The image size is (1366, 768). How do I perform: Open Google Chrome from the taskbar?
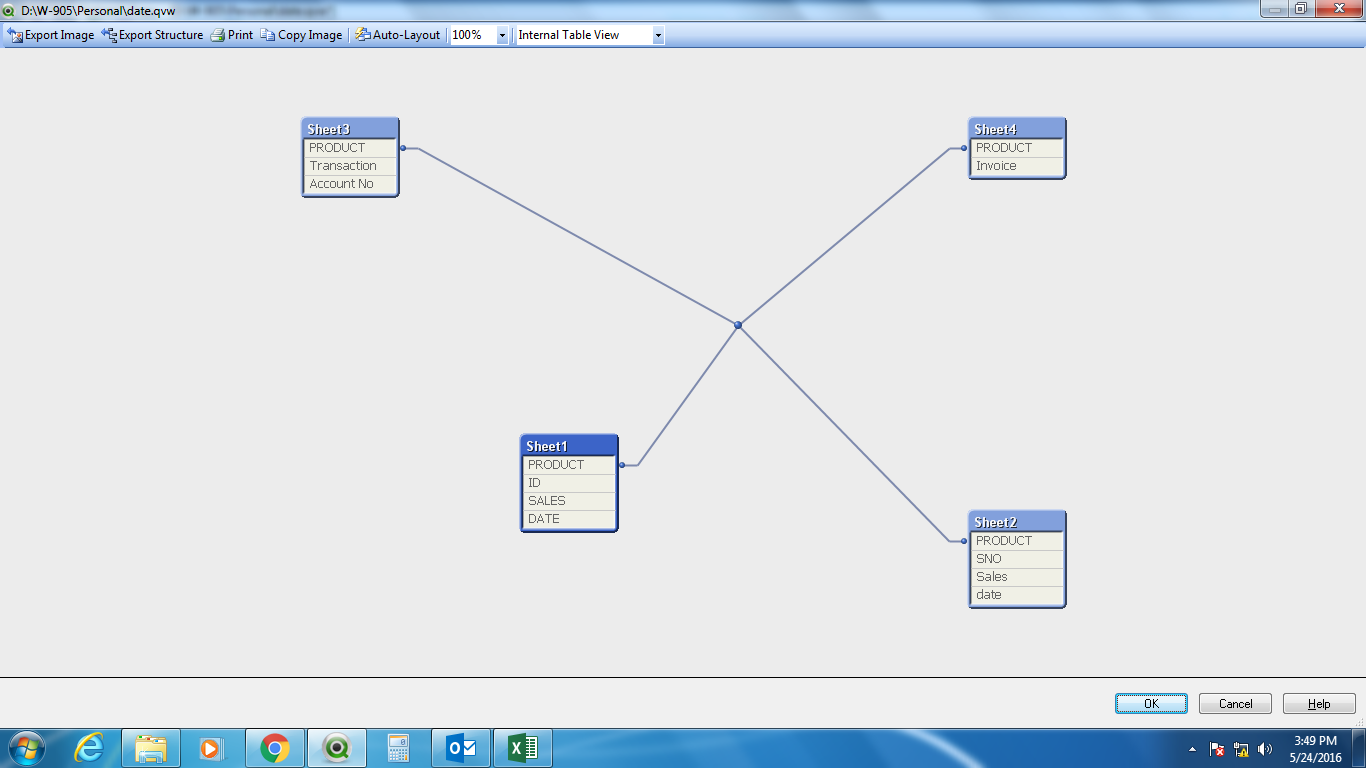pos(274,748)
